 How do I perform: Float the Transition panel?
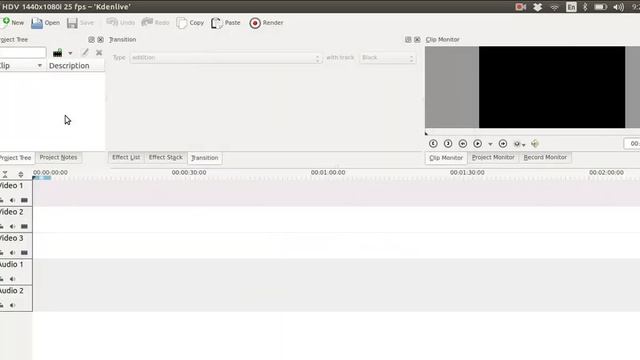[x=408, y=40]
